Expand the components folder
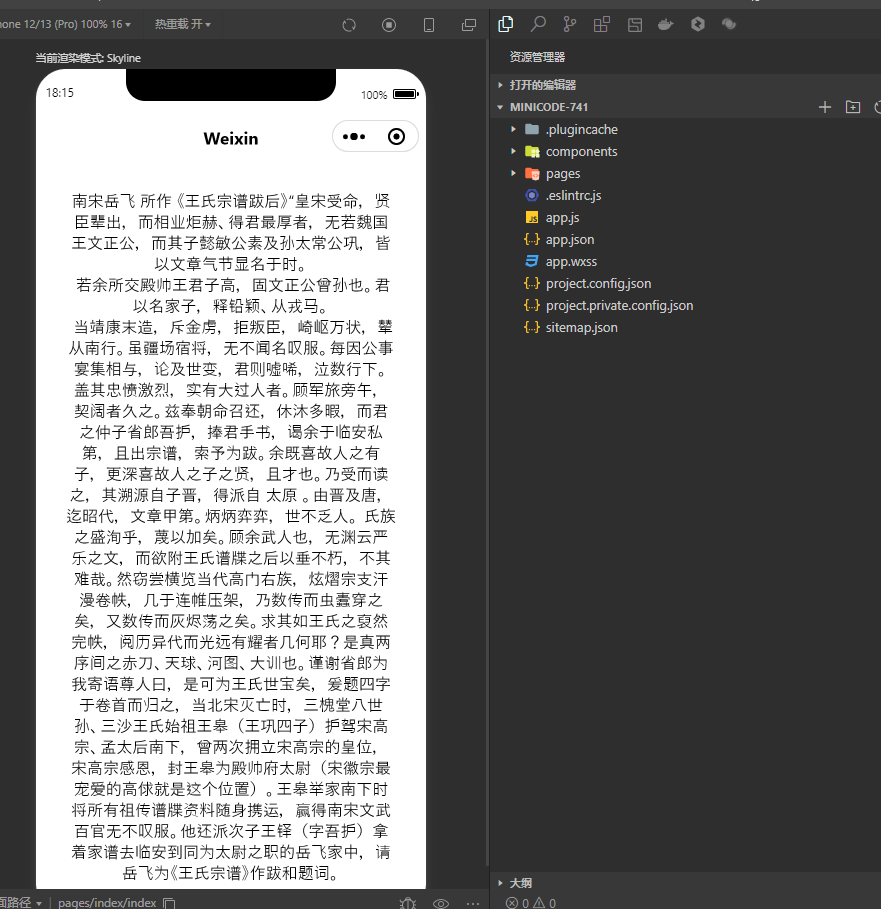 [x=685, y=151]
